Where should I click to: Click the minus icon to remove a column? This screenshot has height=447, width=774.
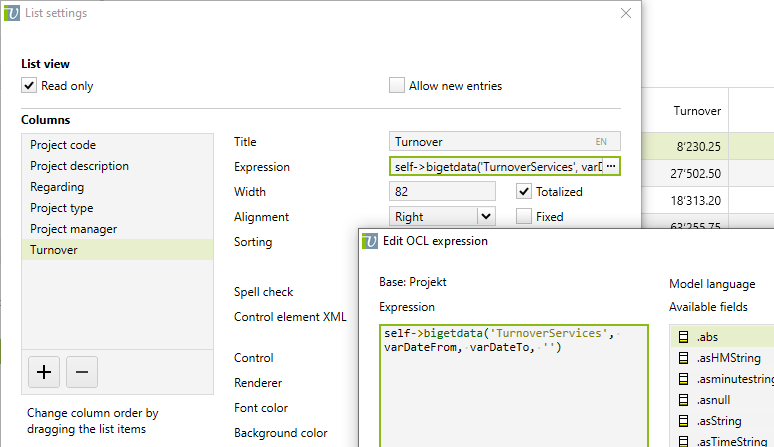pyautogui.click(x=82, y=372)
